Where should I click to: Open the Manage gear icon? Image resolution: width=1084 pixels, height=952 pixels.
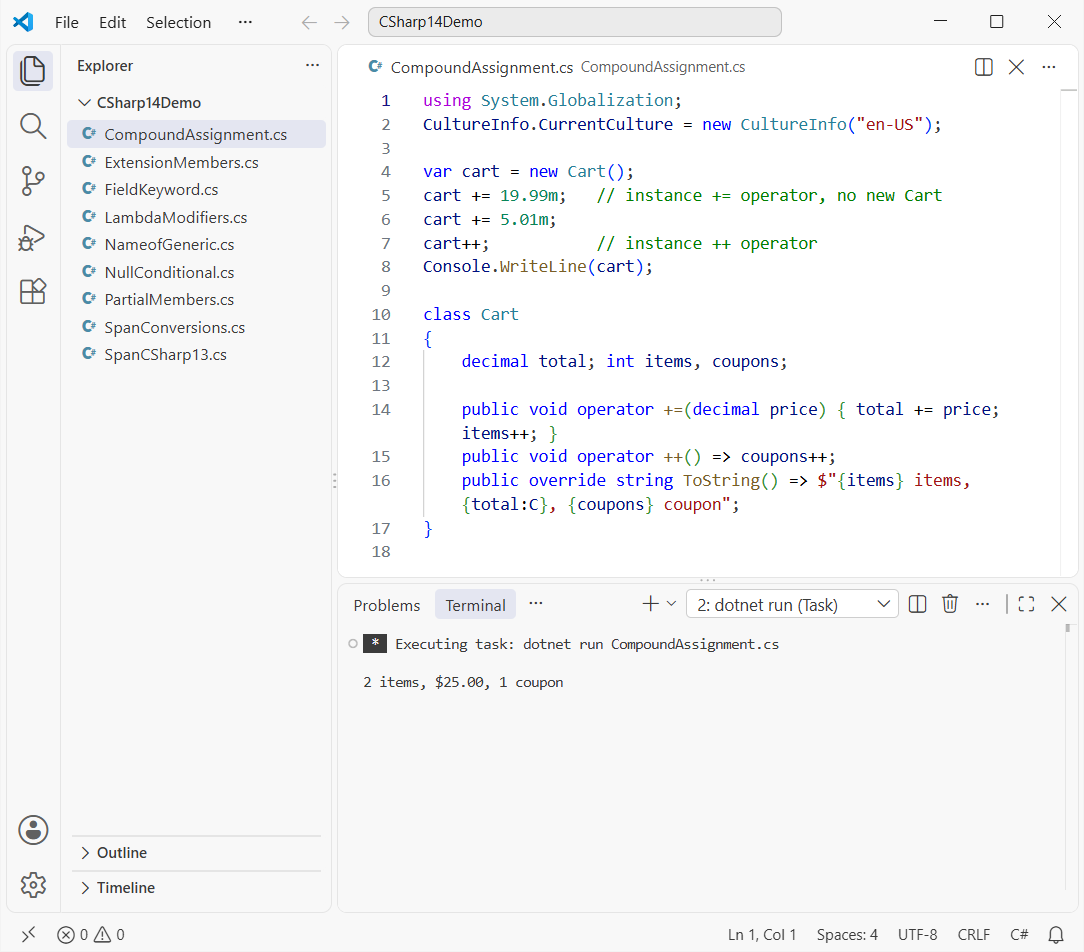[33, 884]
